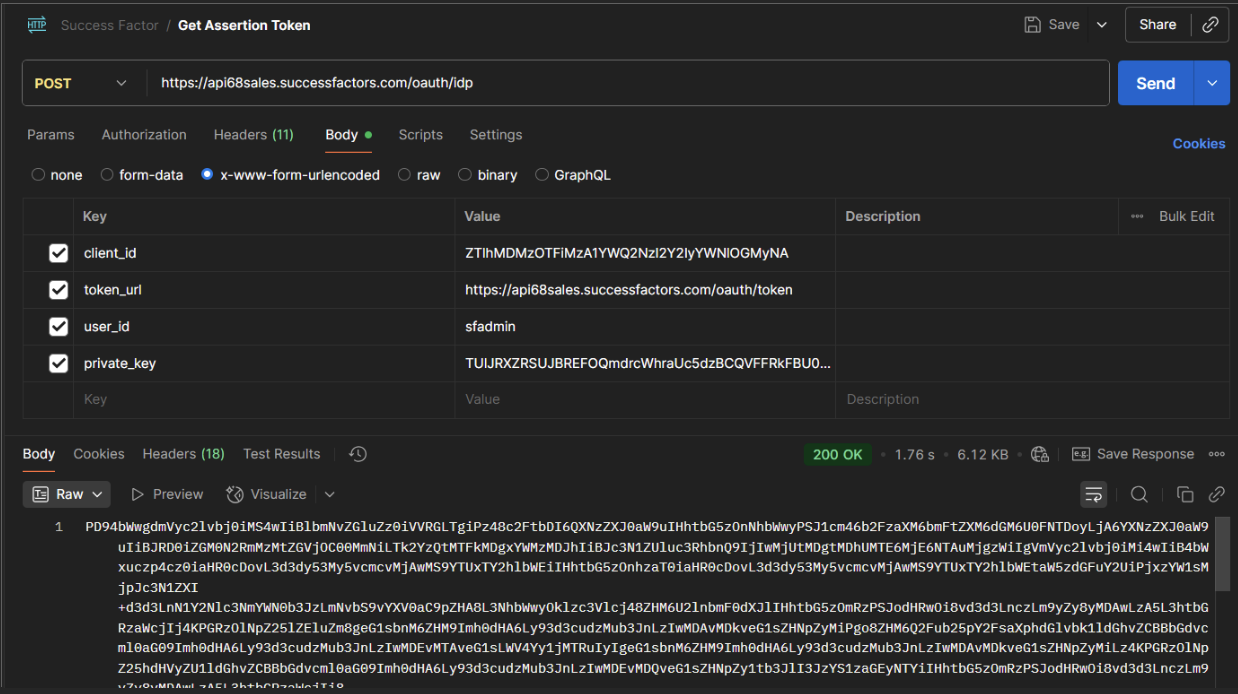
Task: Open the Params tab
Action: click(x=51, y=135)
